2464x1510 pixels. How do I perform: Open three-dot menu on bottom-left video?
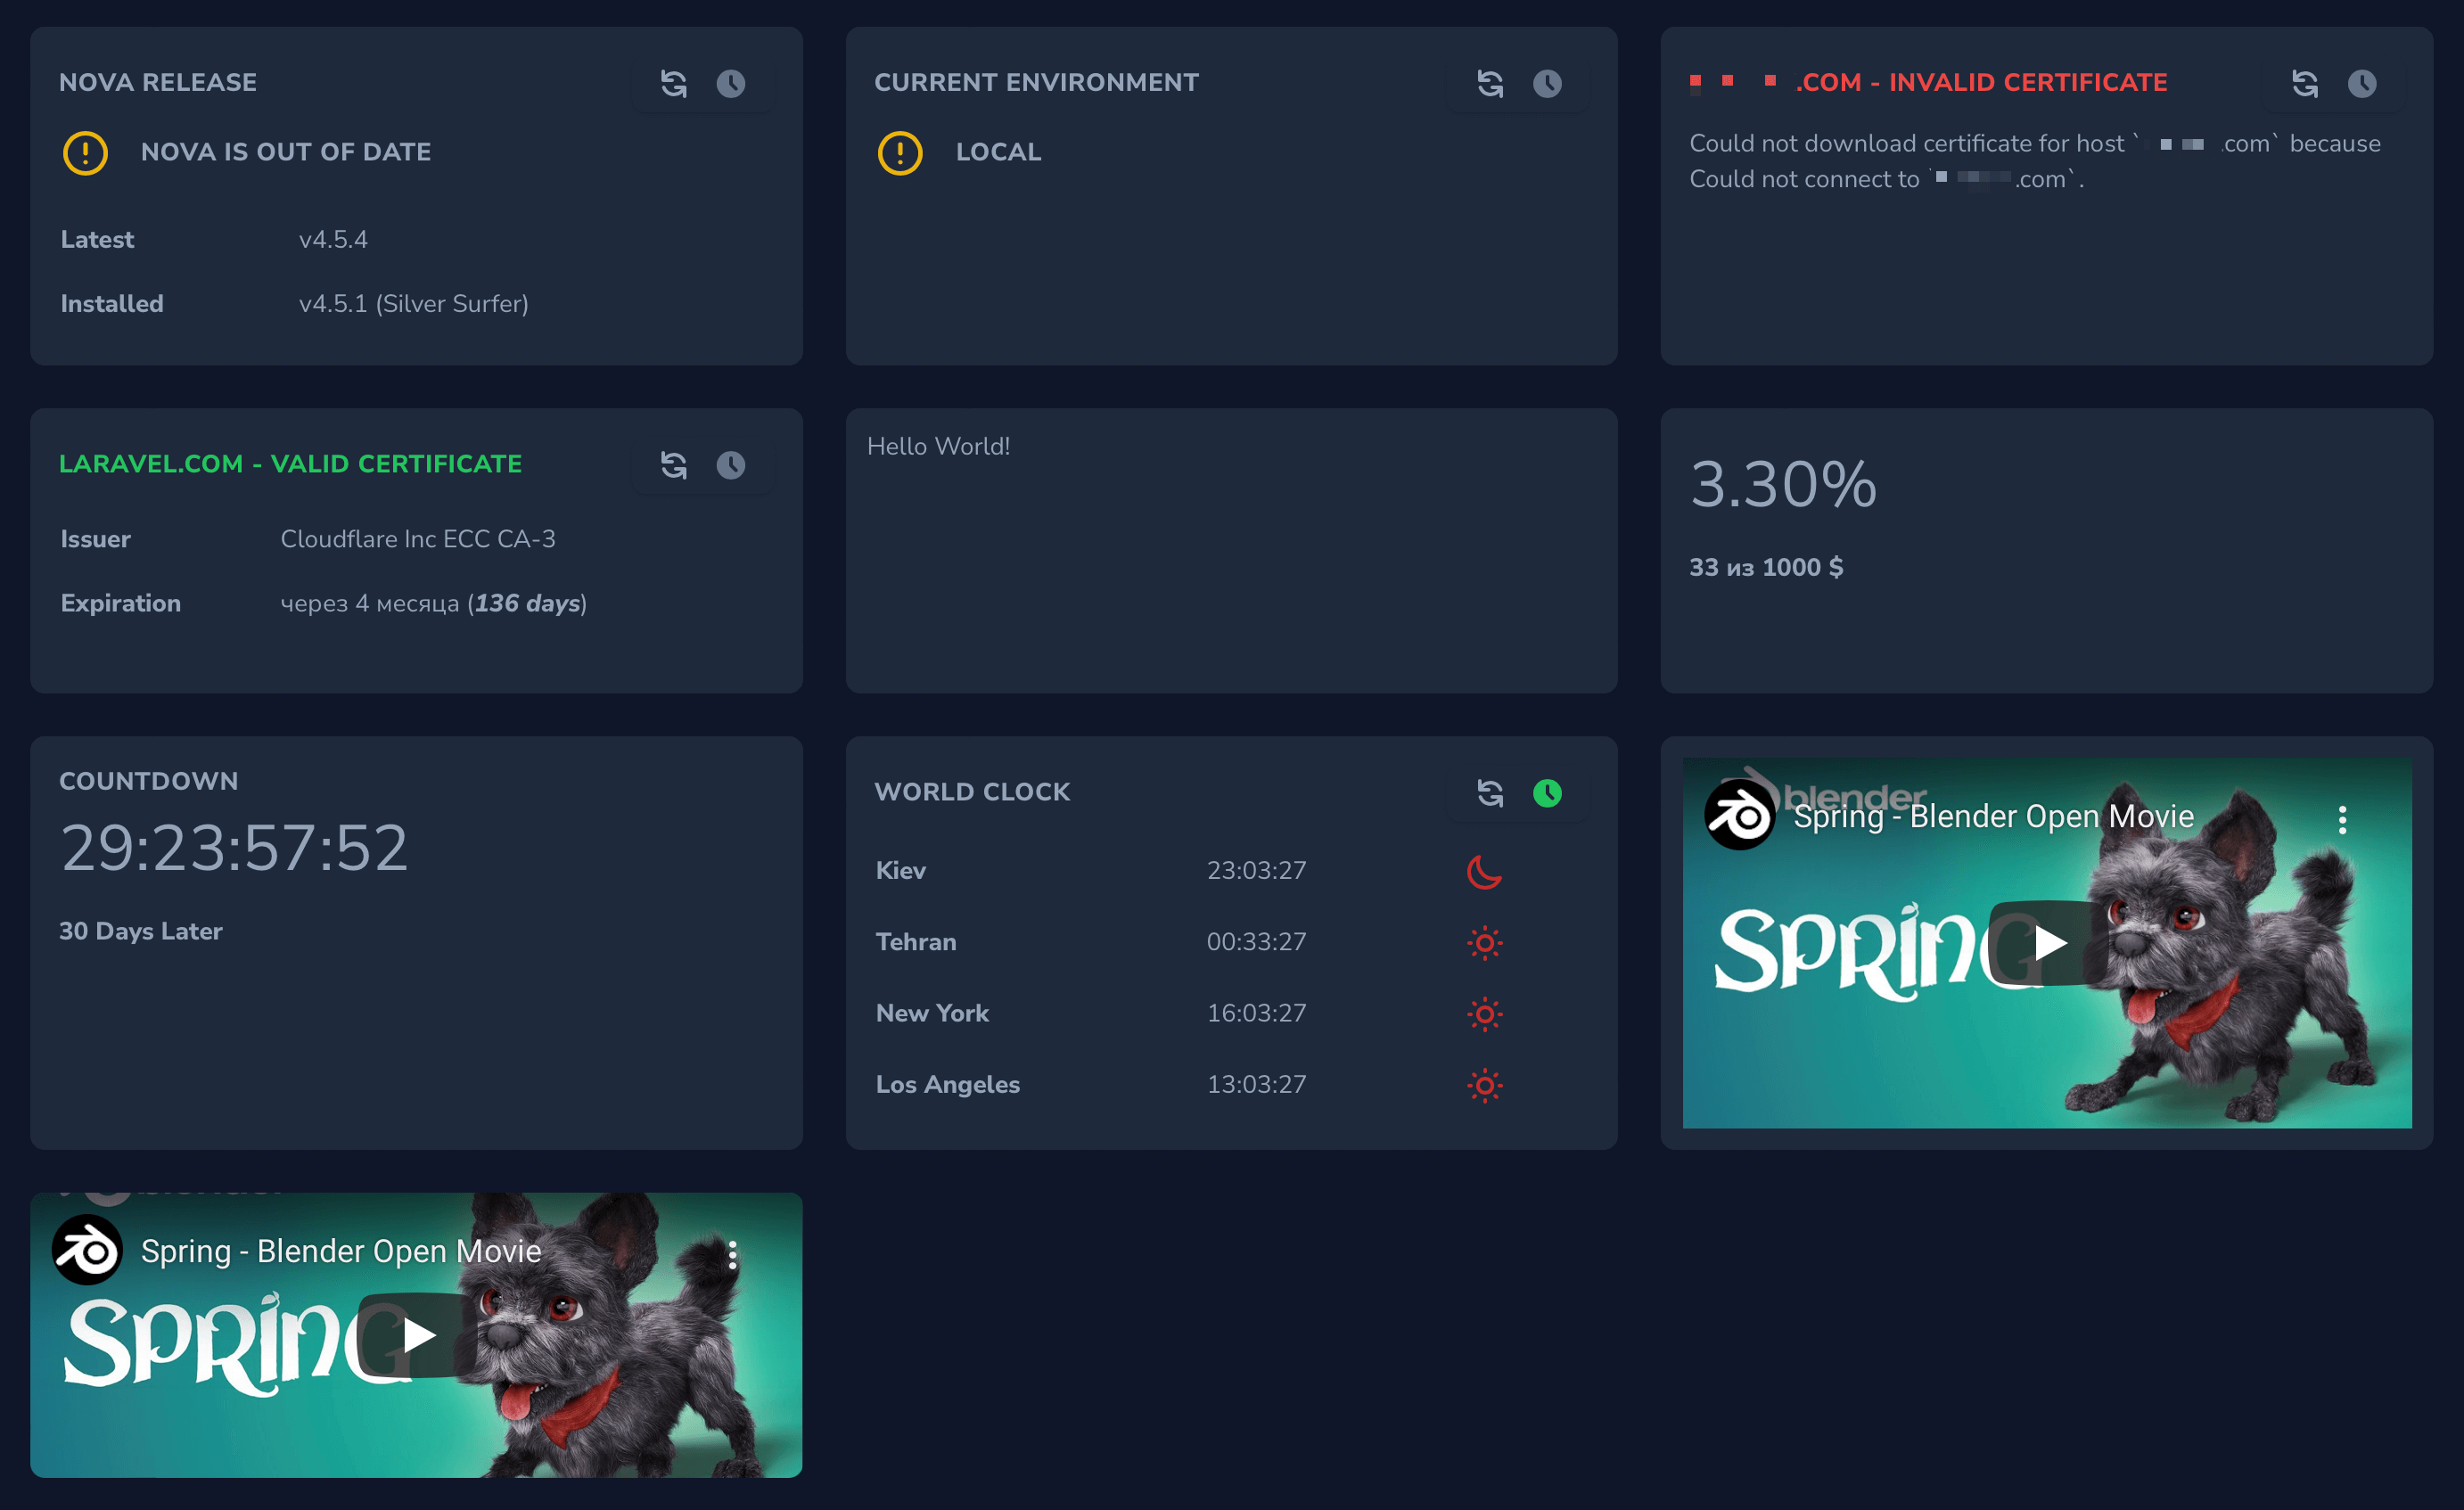click(733, 1255)
